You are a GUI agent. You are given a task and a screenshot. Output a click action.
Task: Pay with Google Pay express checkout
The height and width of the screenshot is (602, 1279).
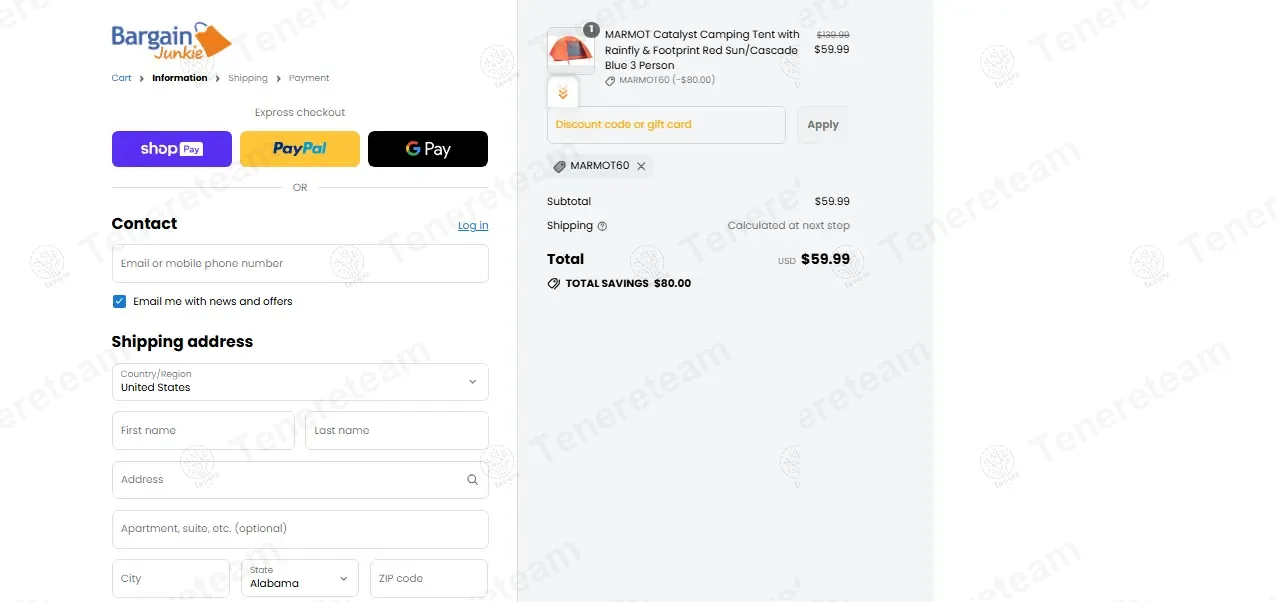tap(428, 149)
